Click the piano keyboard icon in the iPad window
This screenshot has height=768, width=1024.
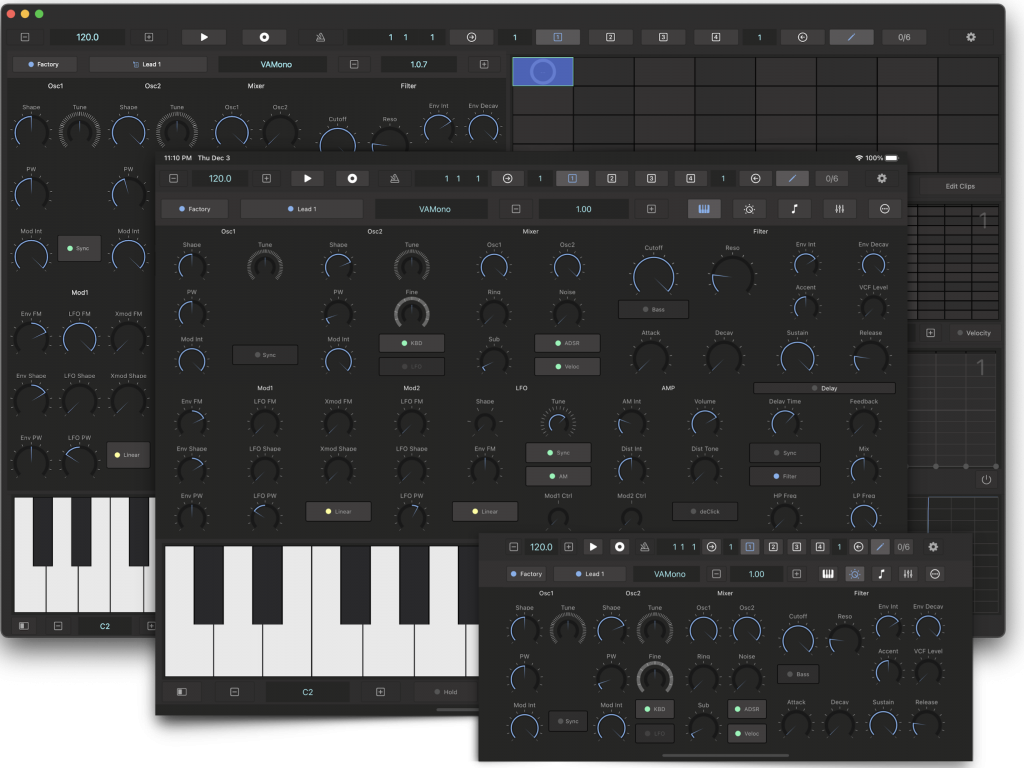703,209
